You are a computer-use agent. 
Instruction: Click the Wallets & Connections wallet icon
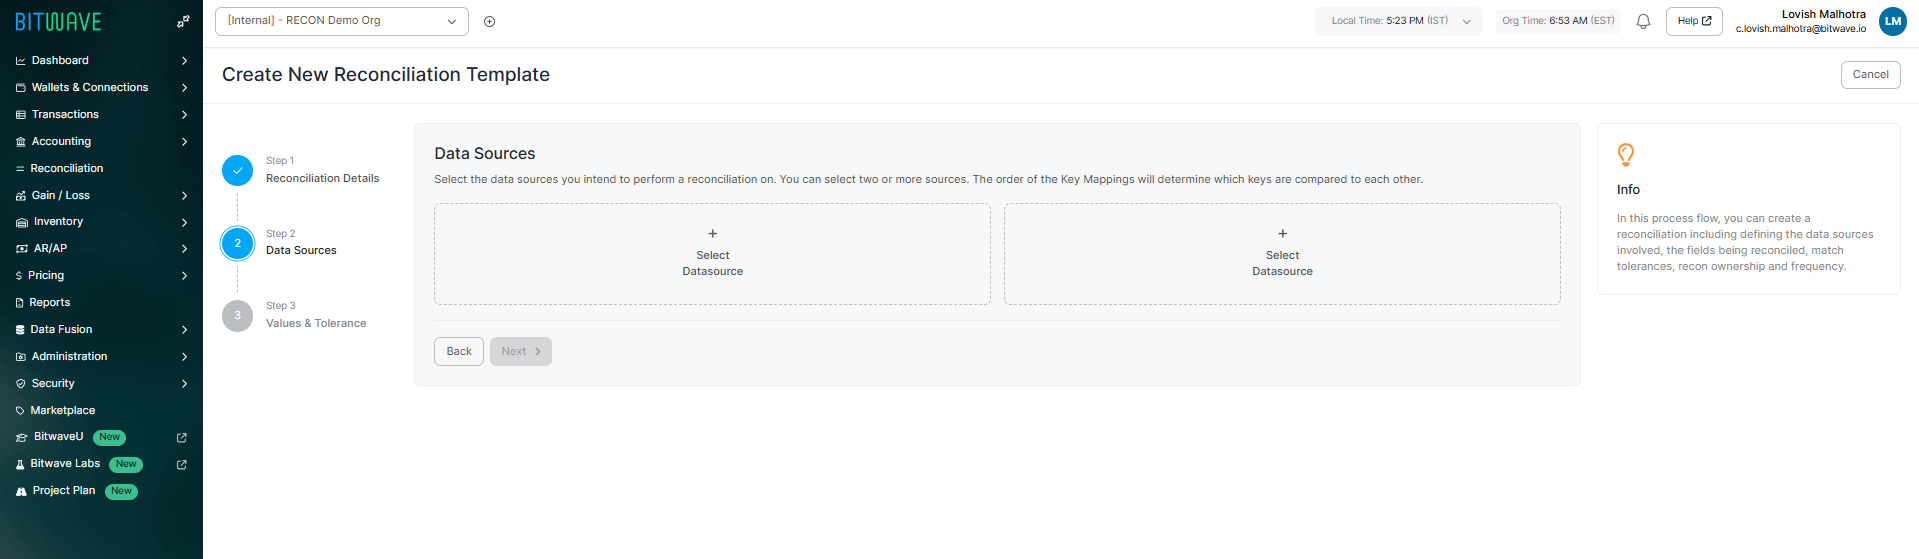coord(20,88)
